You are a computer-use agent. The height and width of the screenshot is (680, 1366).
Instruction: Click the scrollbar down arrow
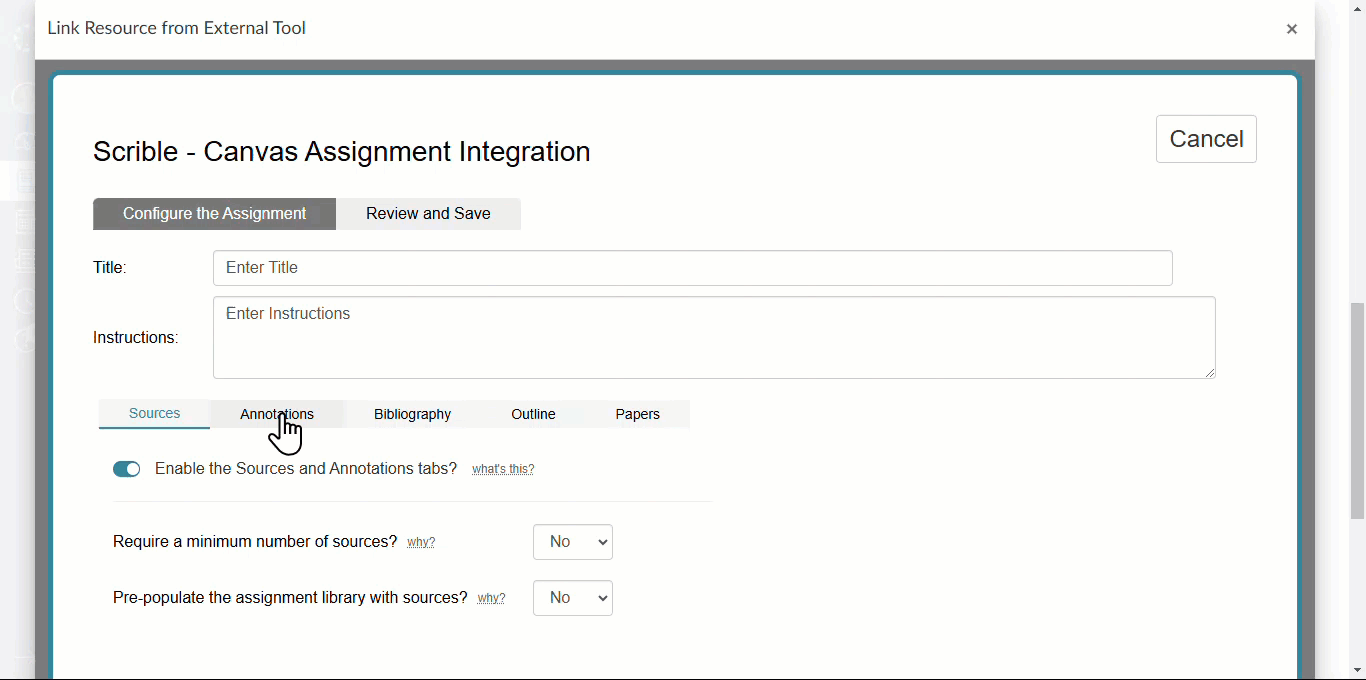click(x=1357, y=670)
